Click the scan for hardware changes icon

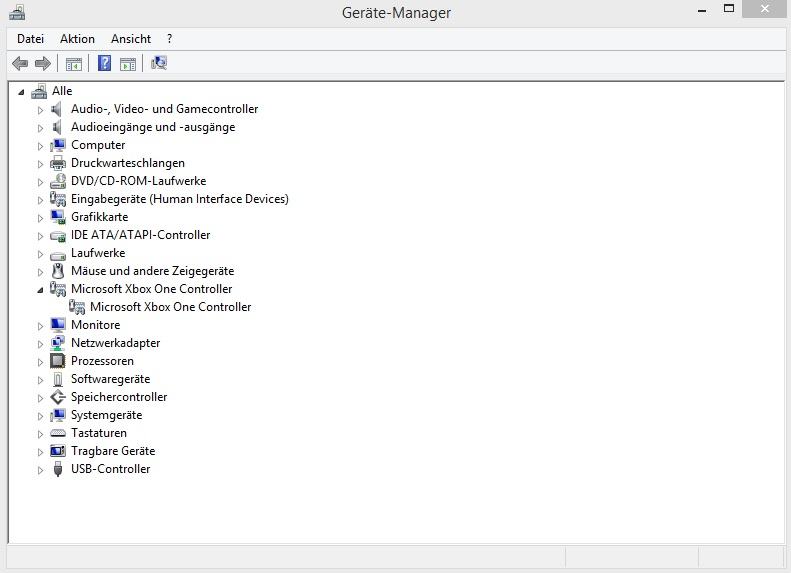coord(158,64)
